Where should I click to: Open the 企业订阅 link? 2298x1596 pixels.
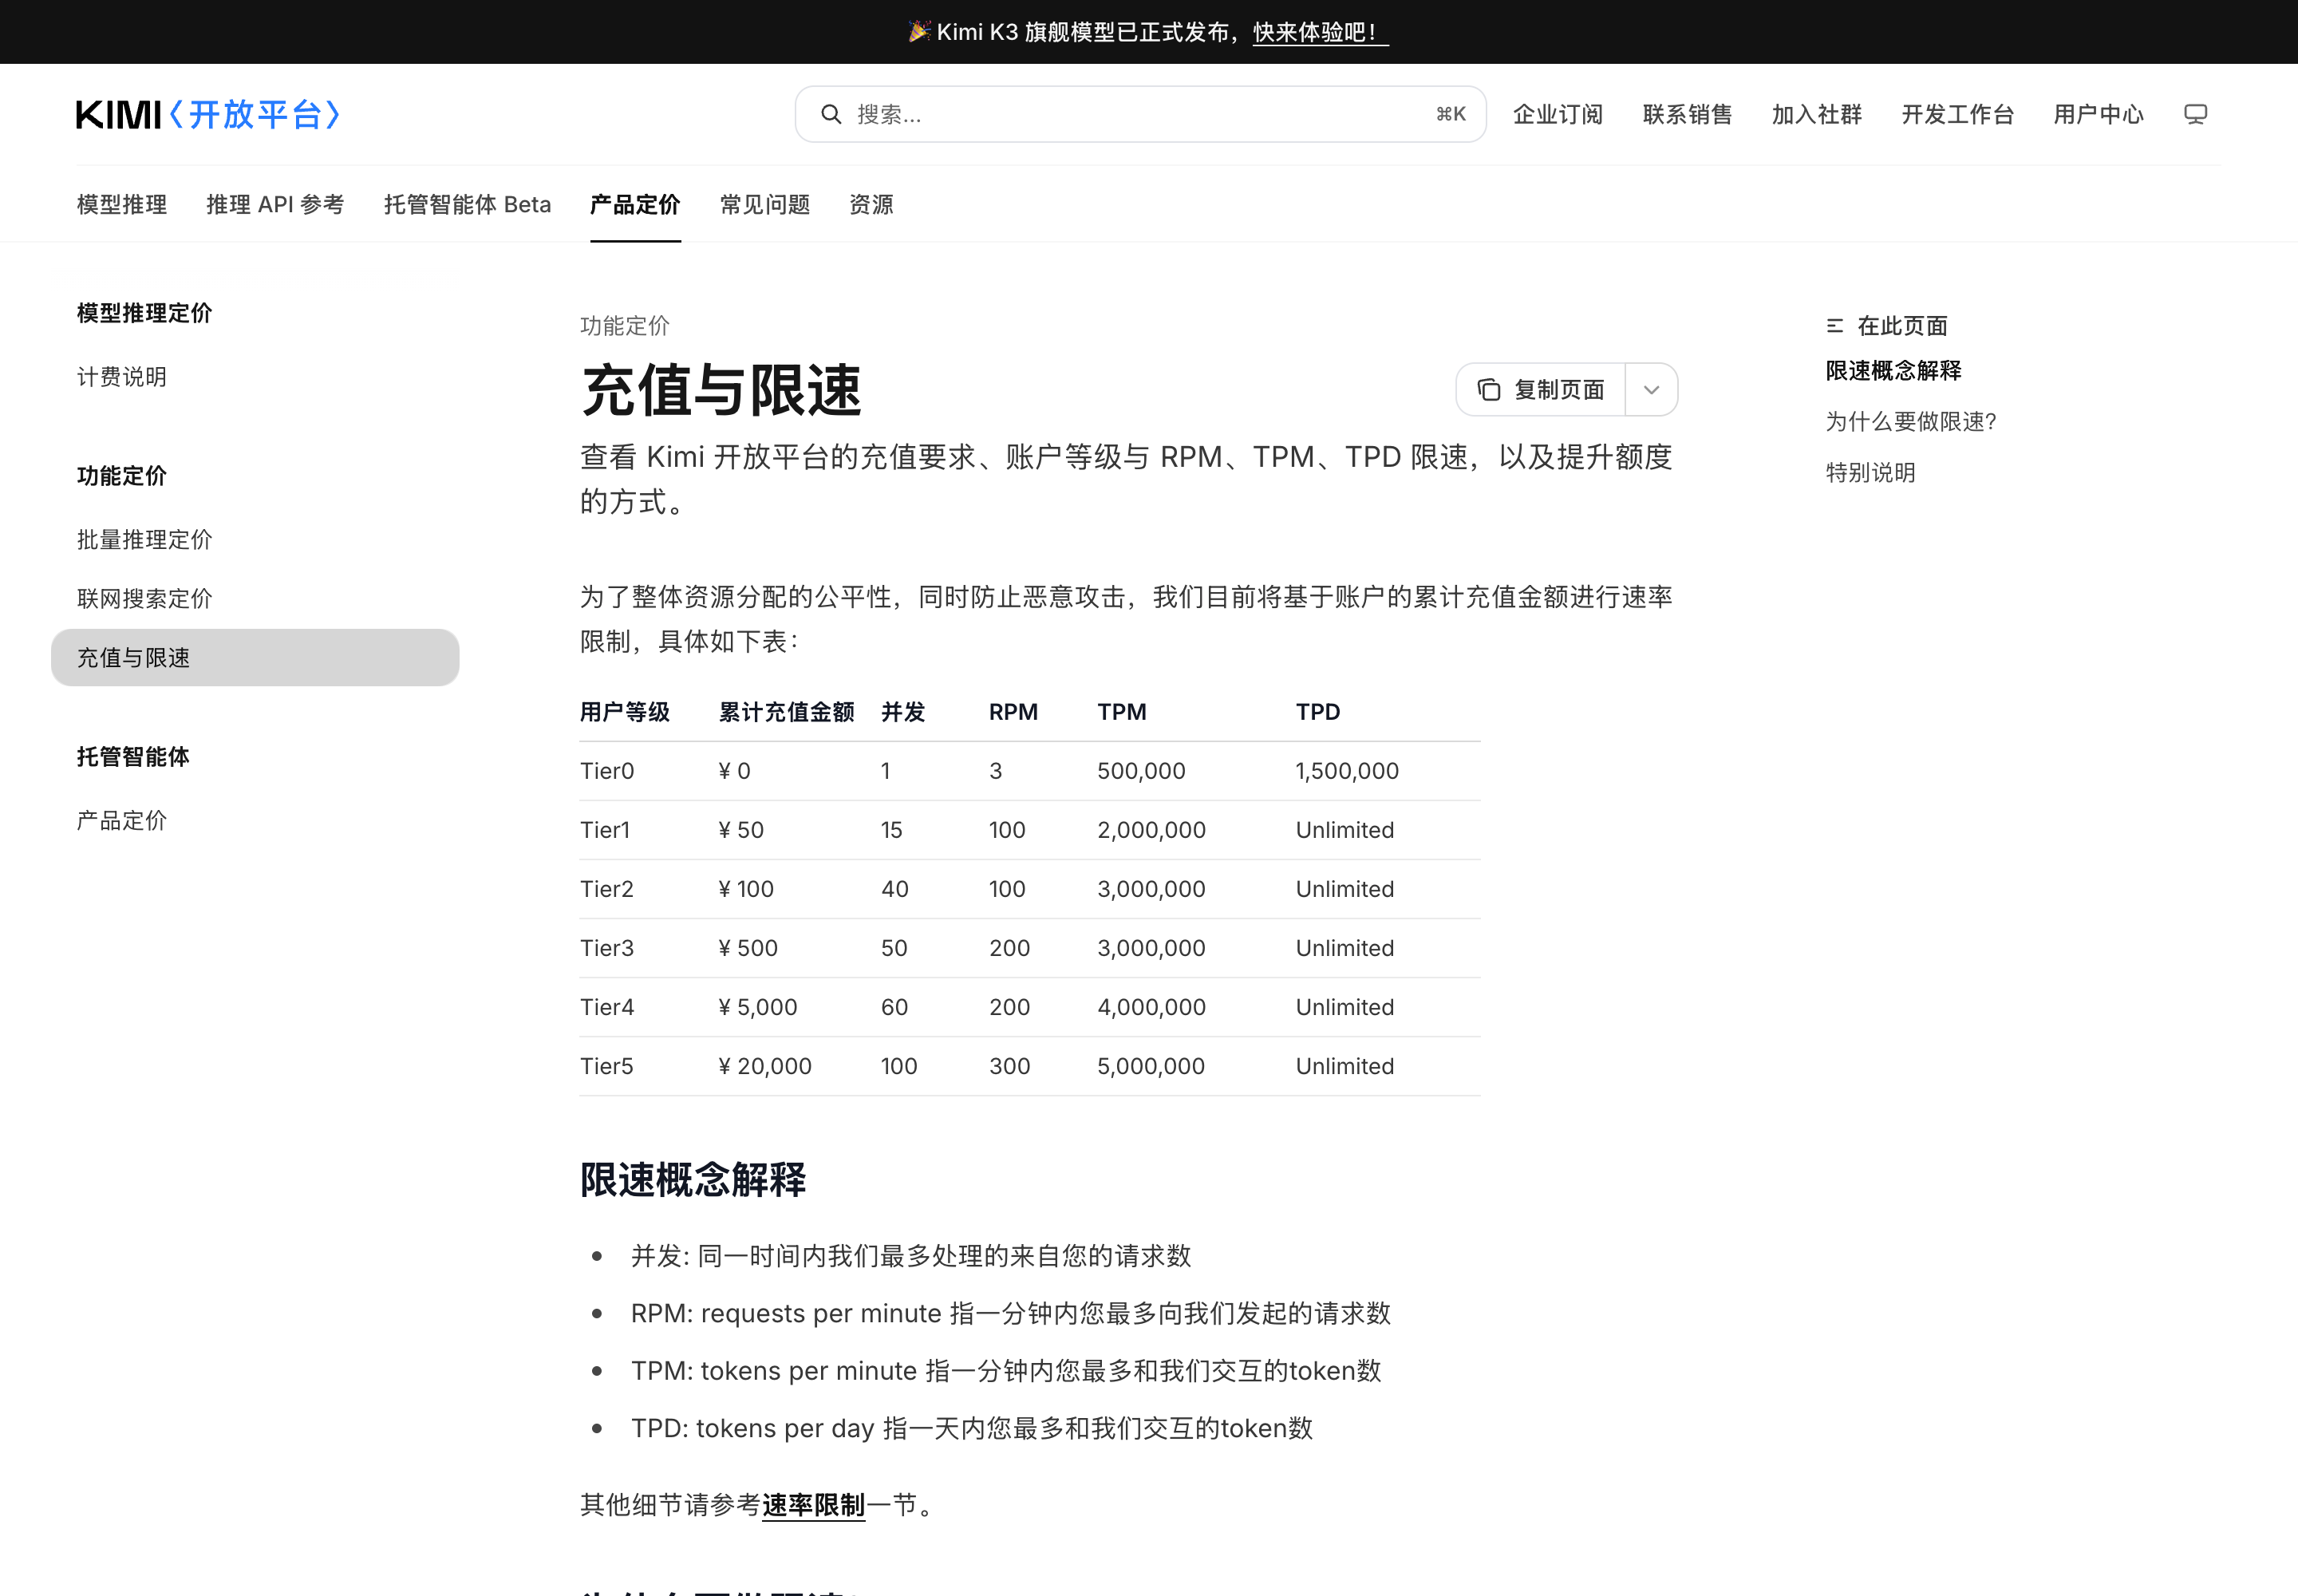tap(1558, 114)
